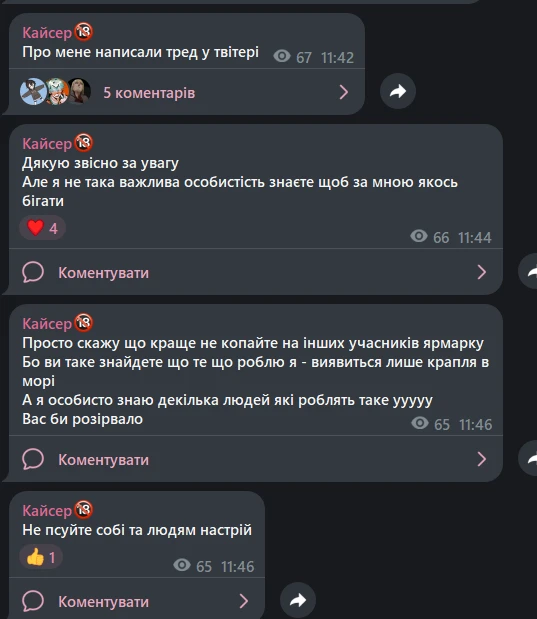537x619 pixels.
Task: Click views eye icon showing 67
Action: [x=282, y=56]
